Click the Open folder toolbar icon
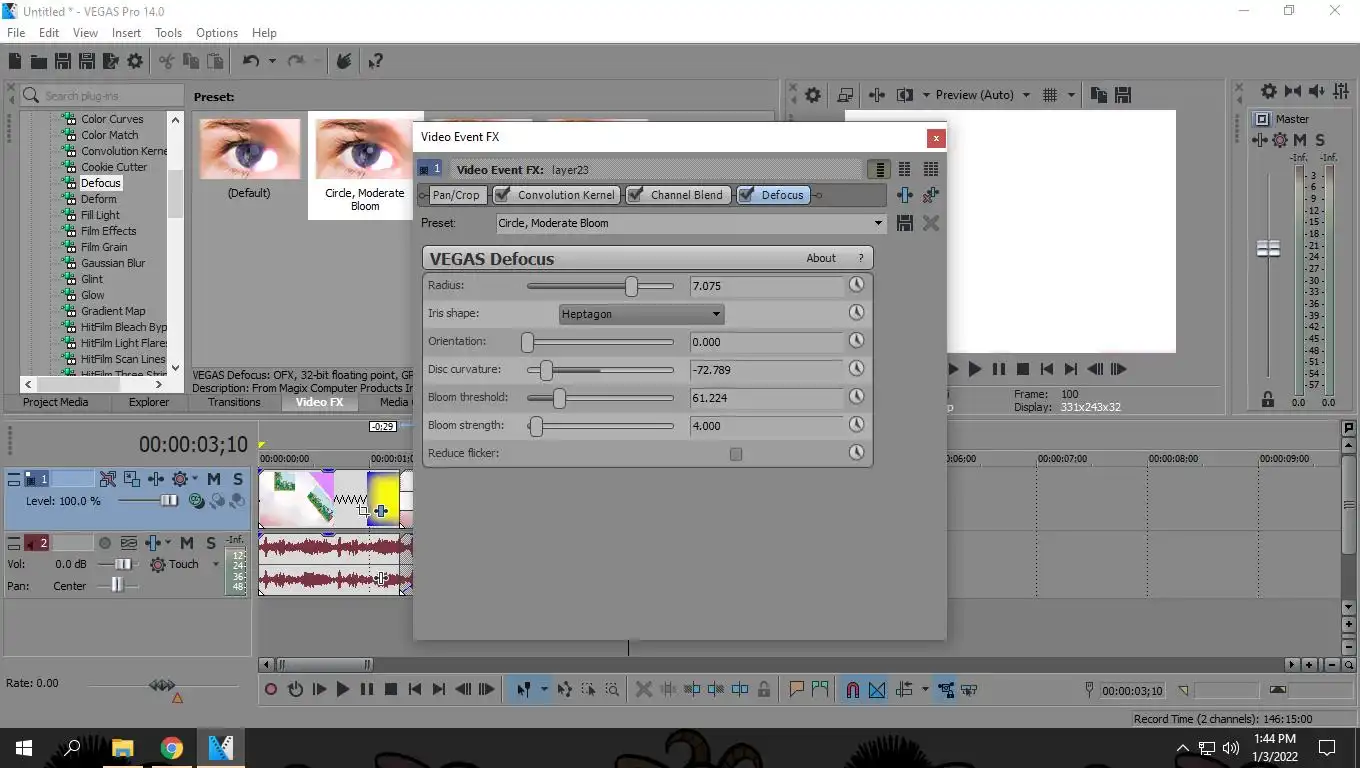 [x=39, y=61]
